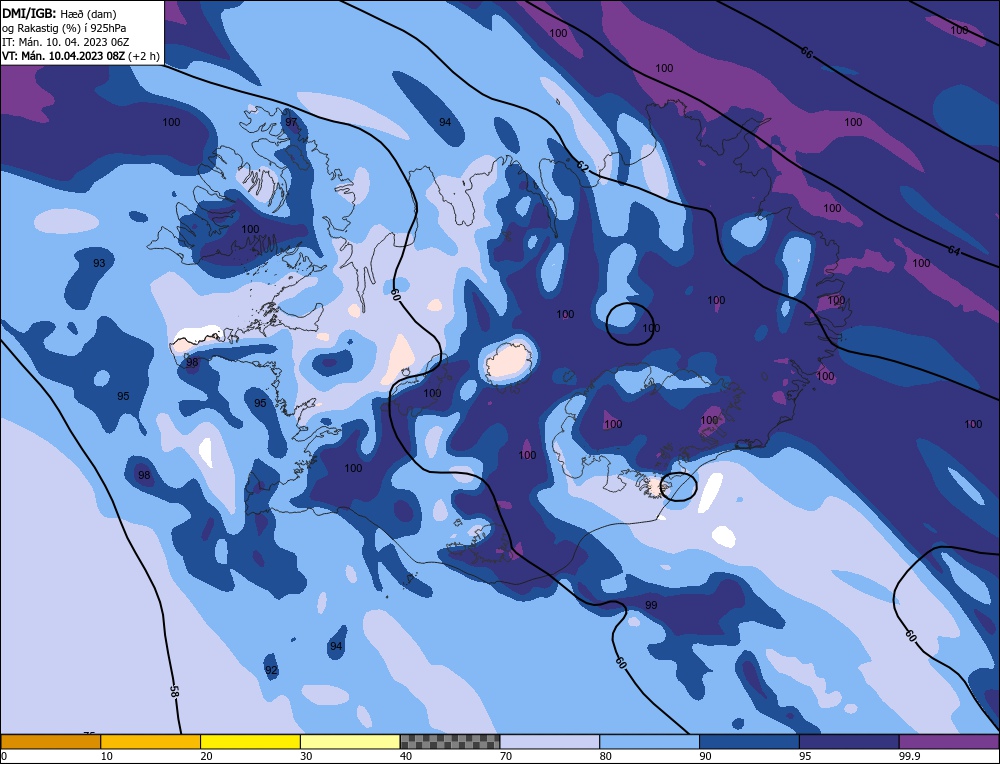Click the 20–30 yellow legend swatch
The width and height of the screenshot is (1000, 764).
click(250, 741)
